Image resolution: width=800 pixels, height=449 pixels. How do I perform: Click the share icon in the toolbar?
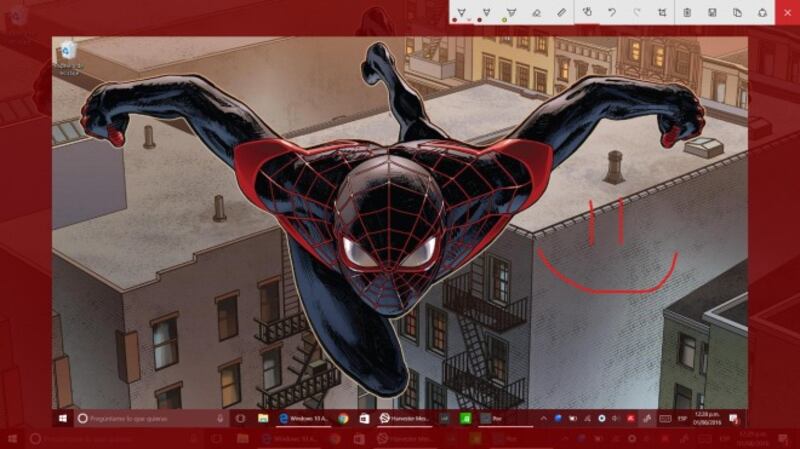[x=762, y=12]
